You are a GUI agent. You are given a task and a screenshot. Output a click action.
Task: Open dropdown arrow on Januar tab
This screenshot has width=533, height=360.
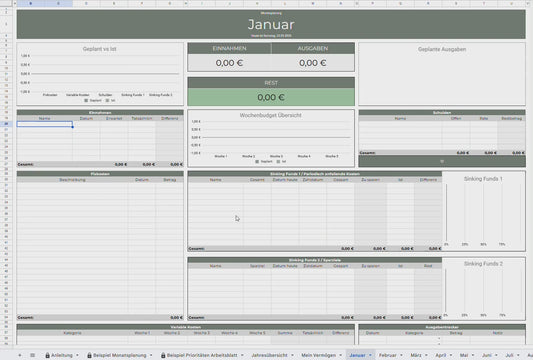point(370,355)
